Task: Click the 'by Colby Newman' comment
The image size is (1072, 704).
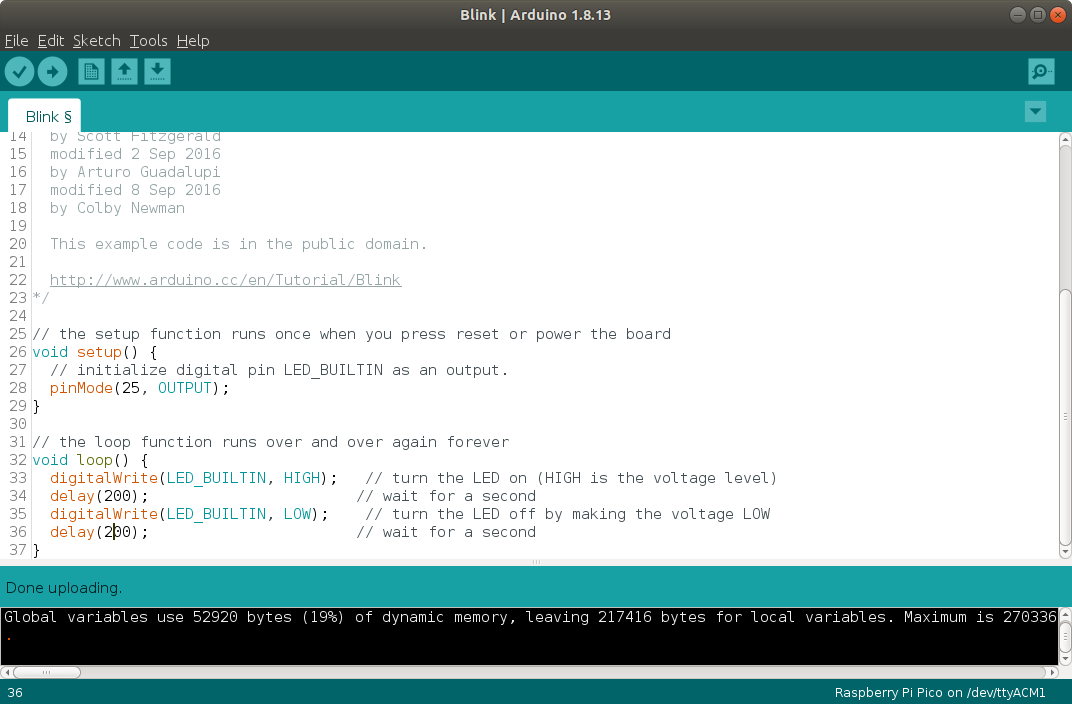Action: pos(117,208)
